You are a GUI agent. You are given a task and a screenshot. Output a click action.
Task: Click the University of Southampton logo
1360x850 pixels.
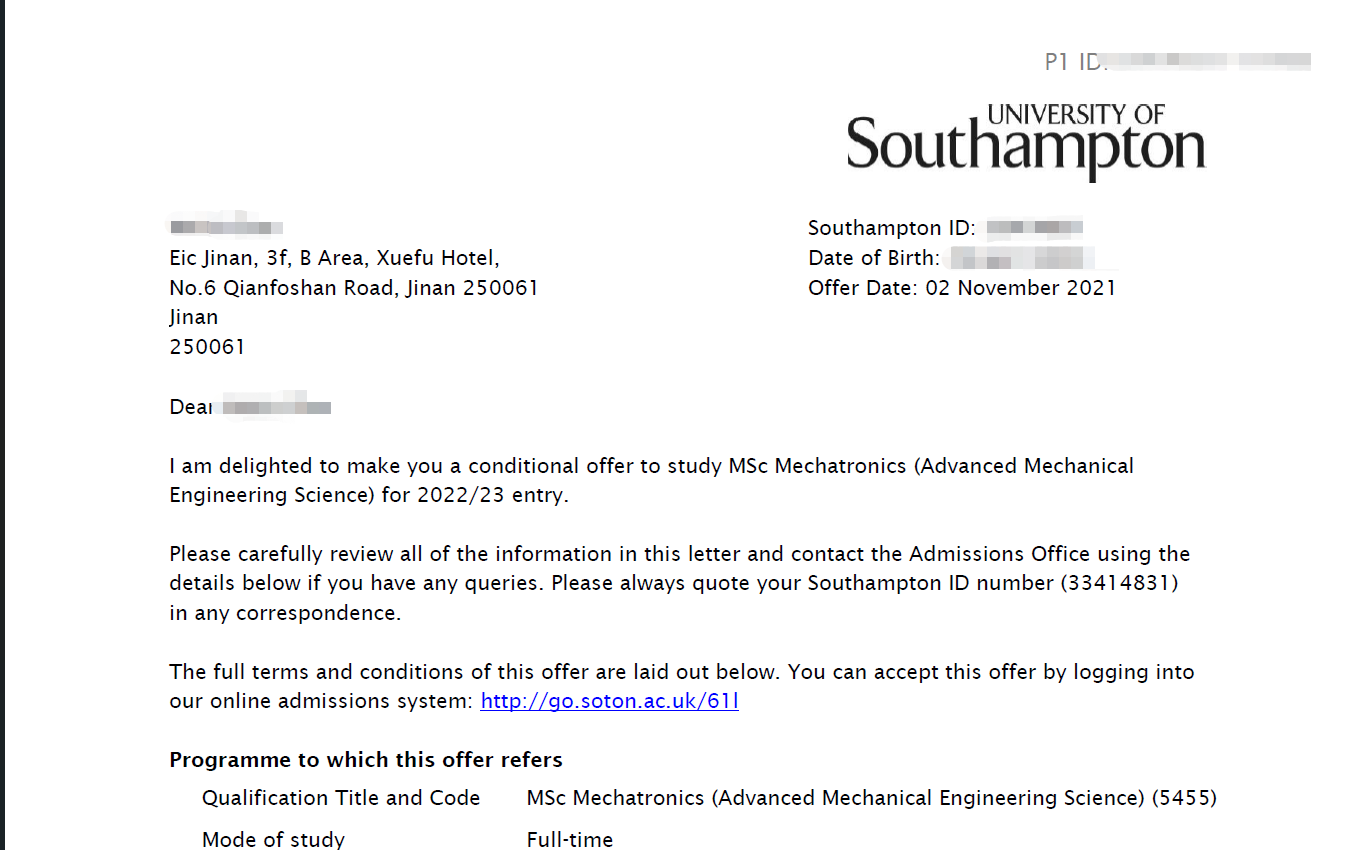point(1026,140)
